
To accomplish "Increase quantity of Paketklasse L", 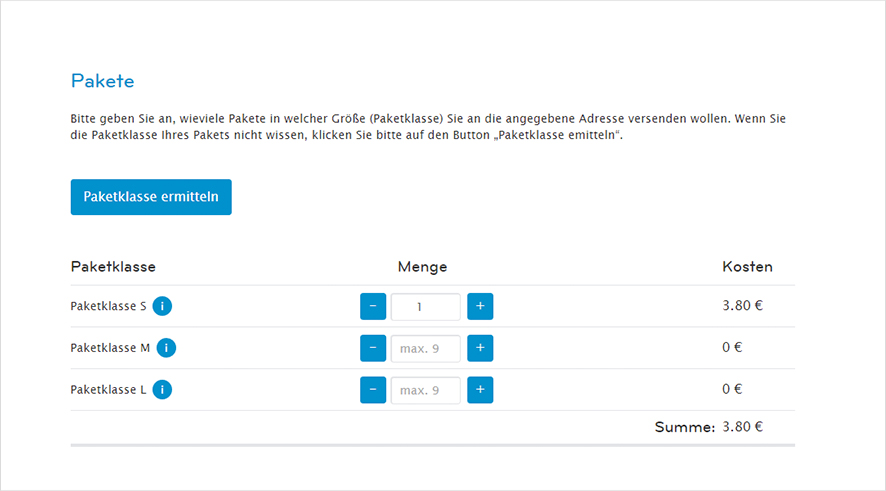I will point(480,390).
